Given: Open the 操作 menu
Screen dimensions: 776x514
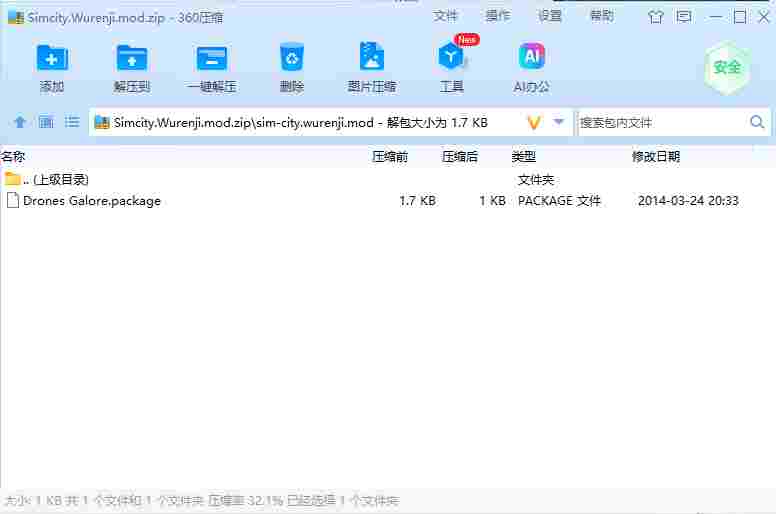Looking at the screenshot, I should 497,16.
